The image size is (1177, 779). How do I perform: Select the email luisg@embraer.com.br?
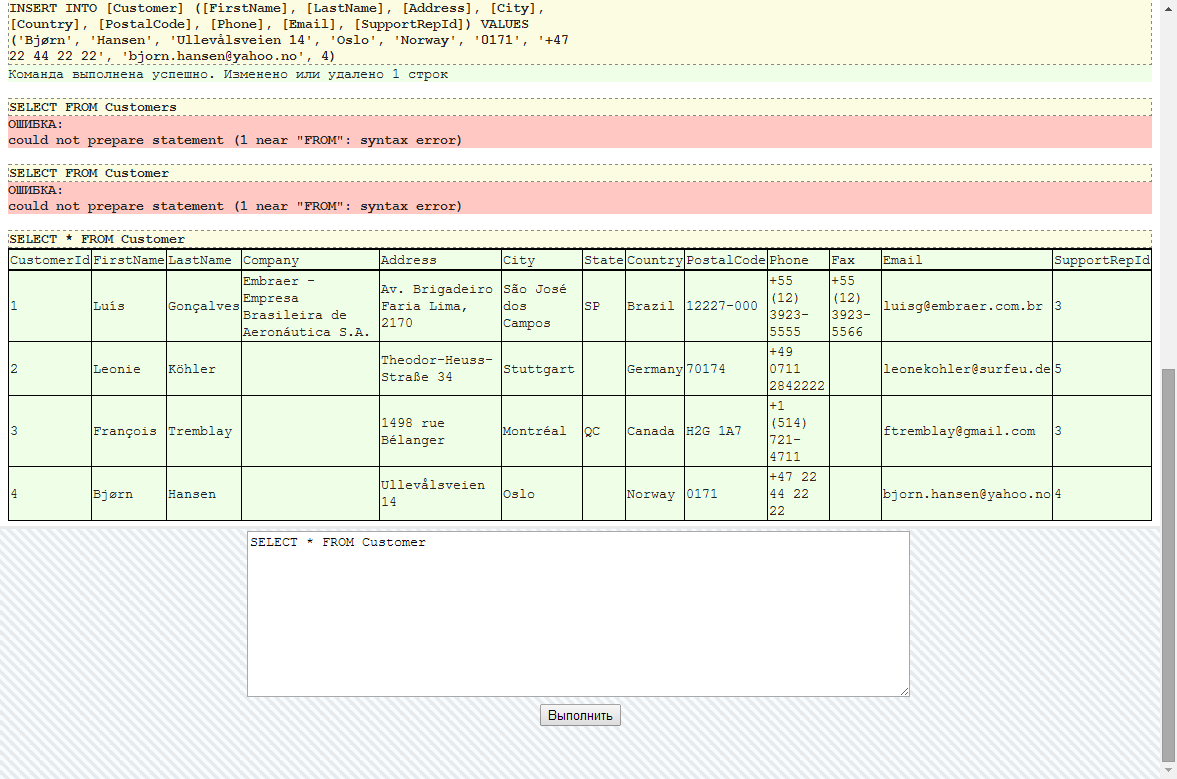click(963, 306)
